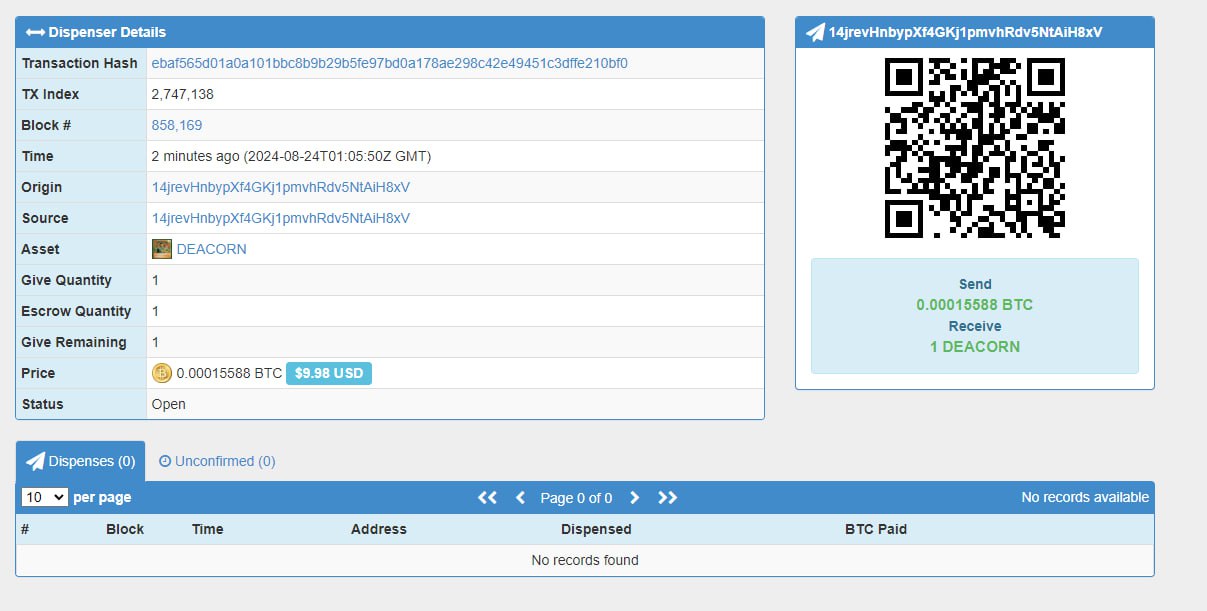
Task: Open the Source address link
Action: coord(281,218)
